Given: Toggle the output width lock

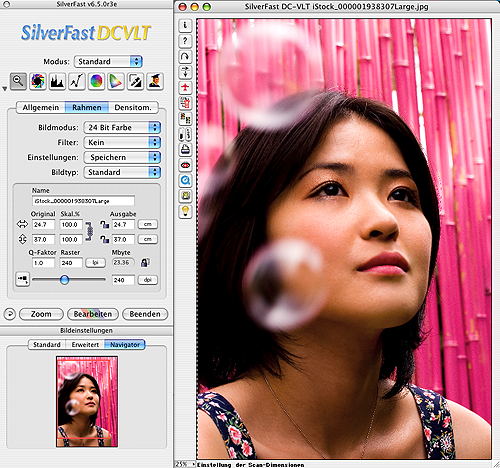Looking at the screenshot, I should point(105,224).
